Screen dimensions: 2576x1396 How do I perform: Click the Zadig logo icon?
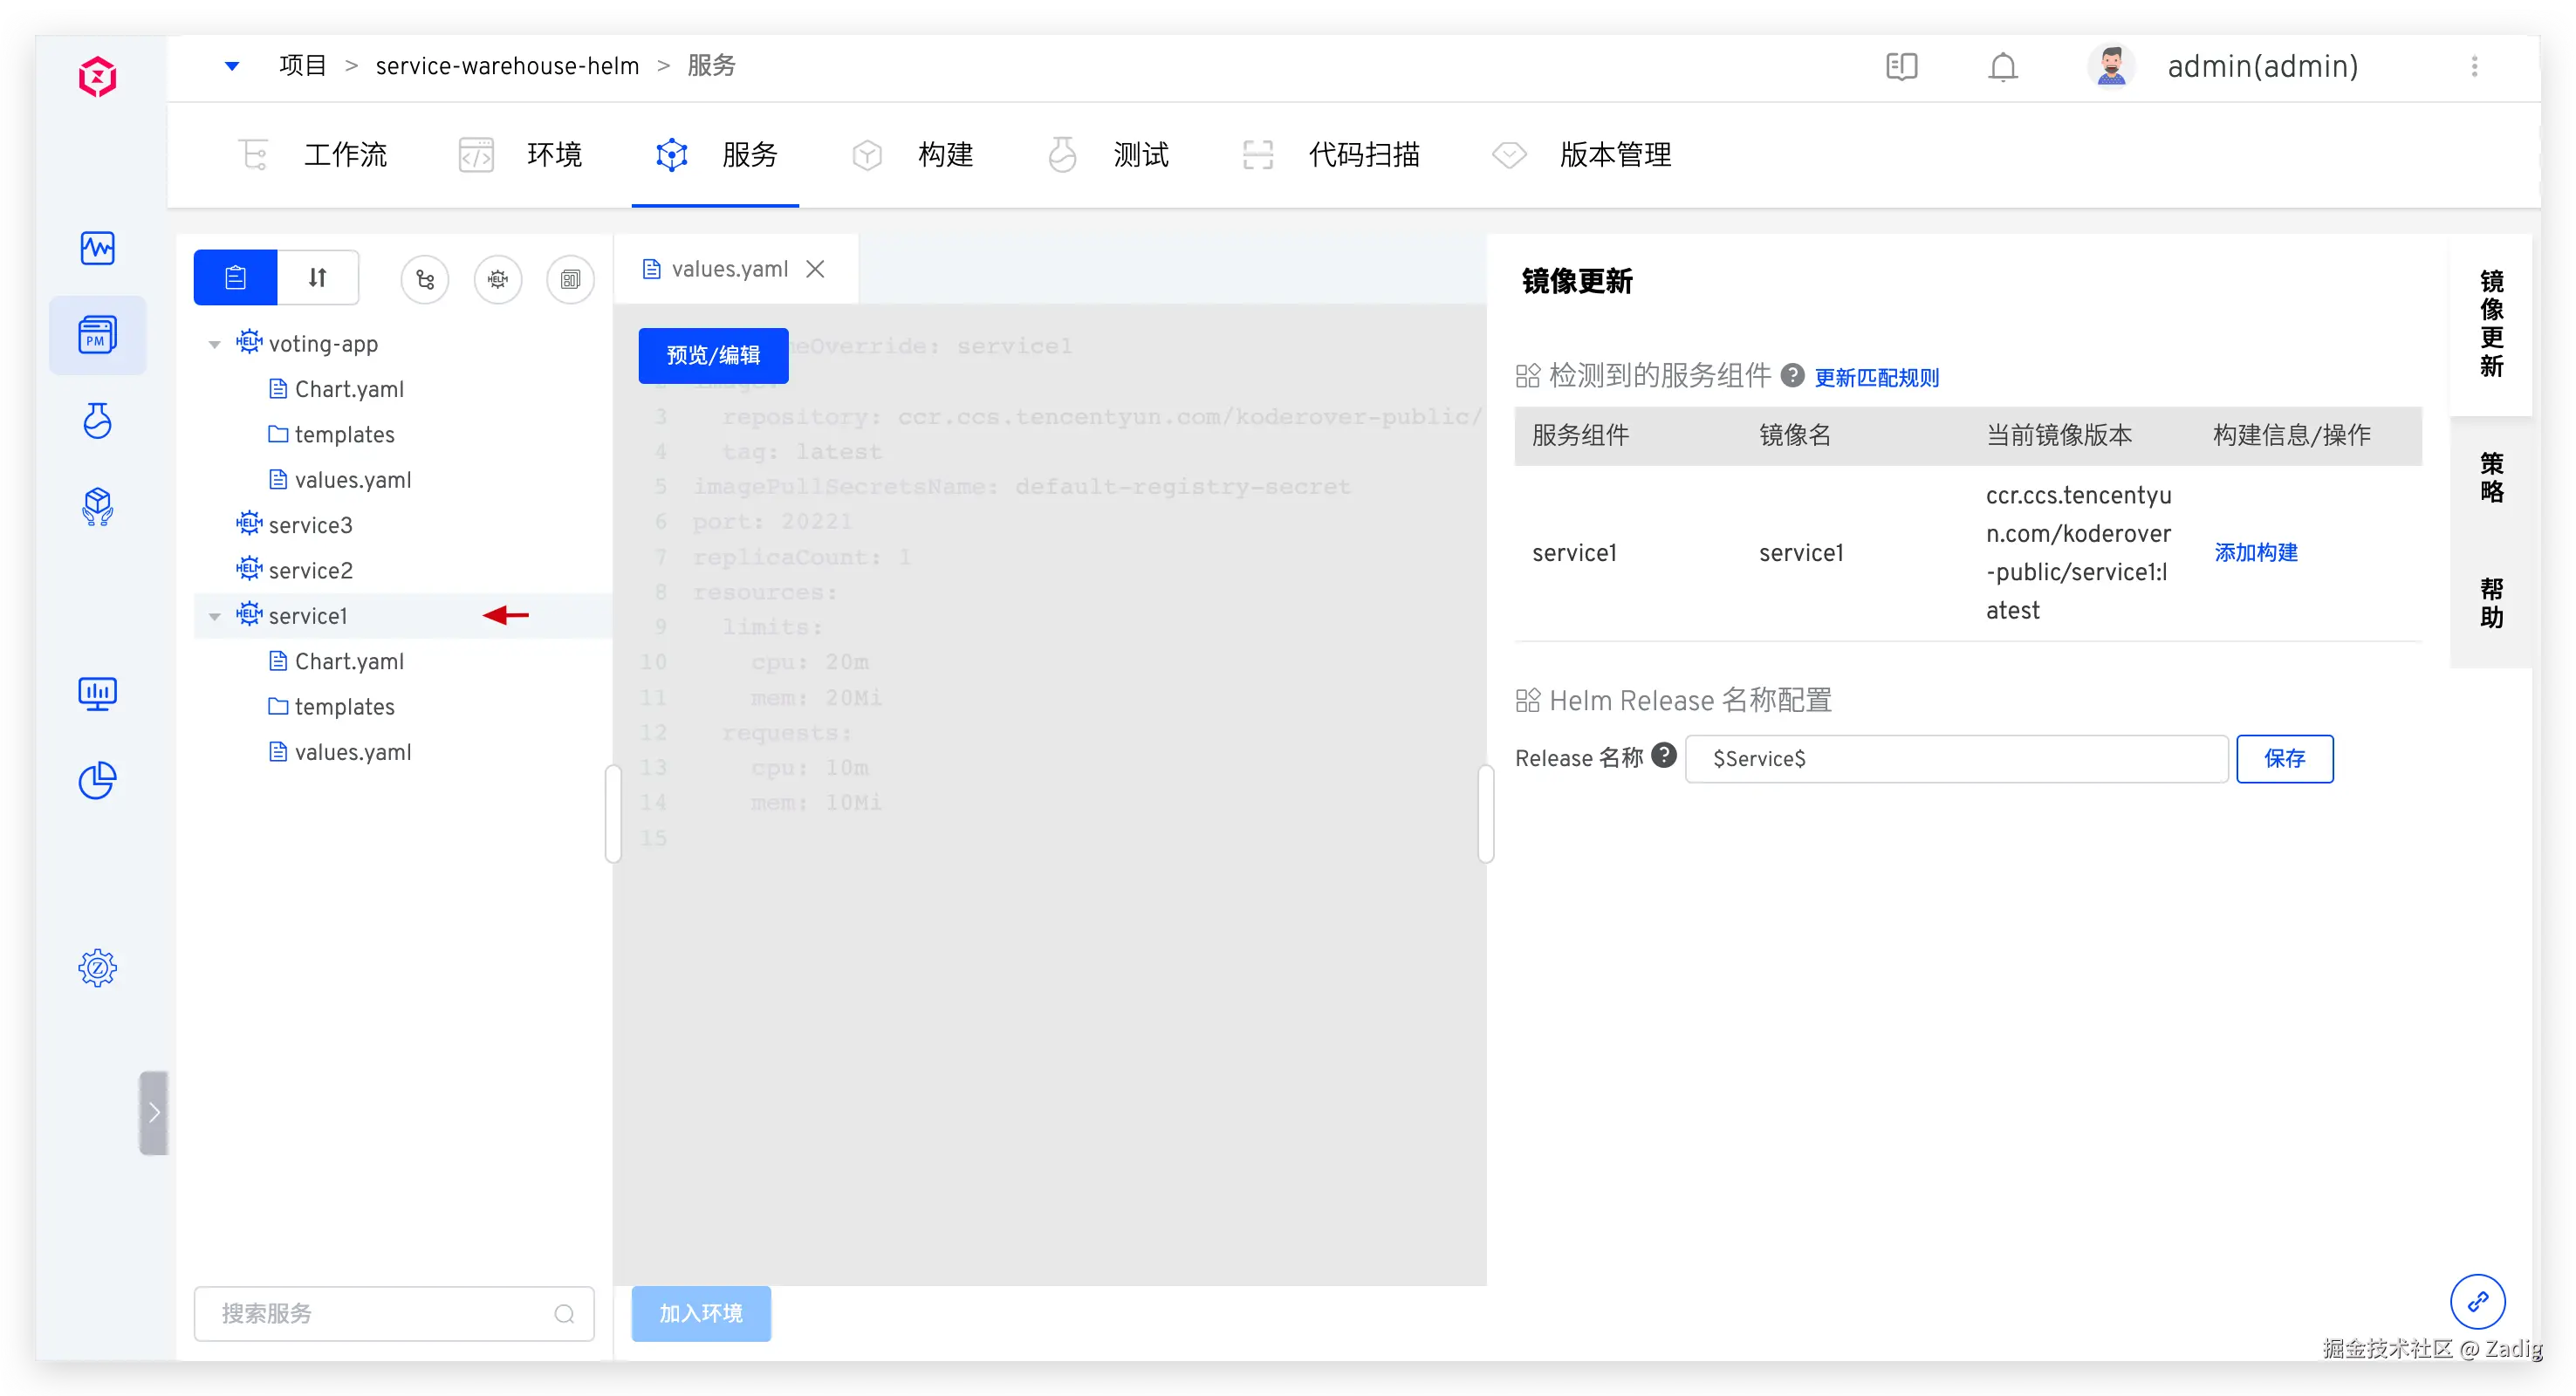[97, 76]
